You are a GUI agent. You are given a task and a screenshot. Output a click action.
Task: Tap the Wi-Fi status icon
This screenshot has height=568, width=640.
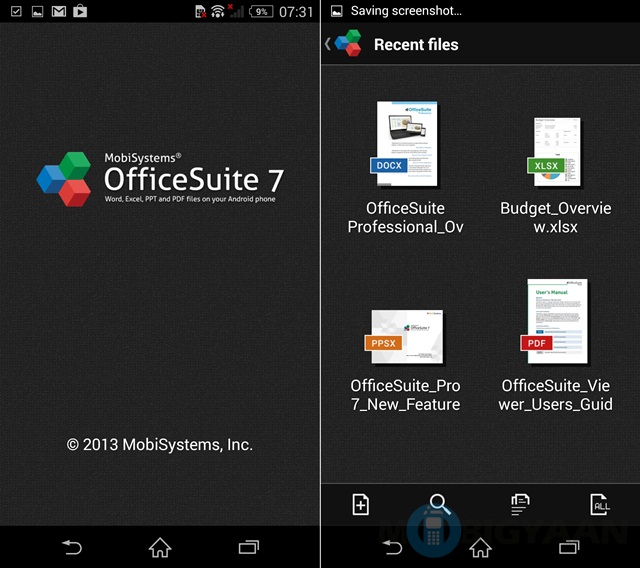coord(218,11)
